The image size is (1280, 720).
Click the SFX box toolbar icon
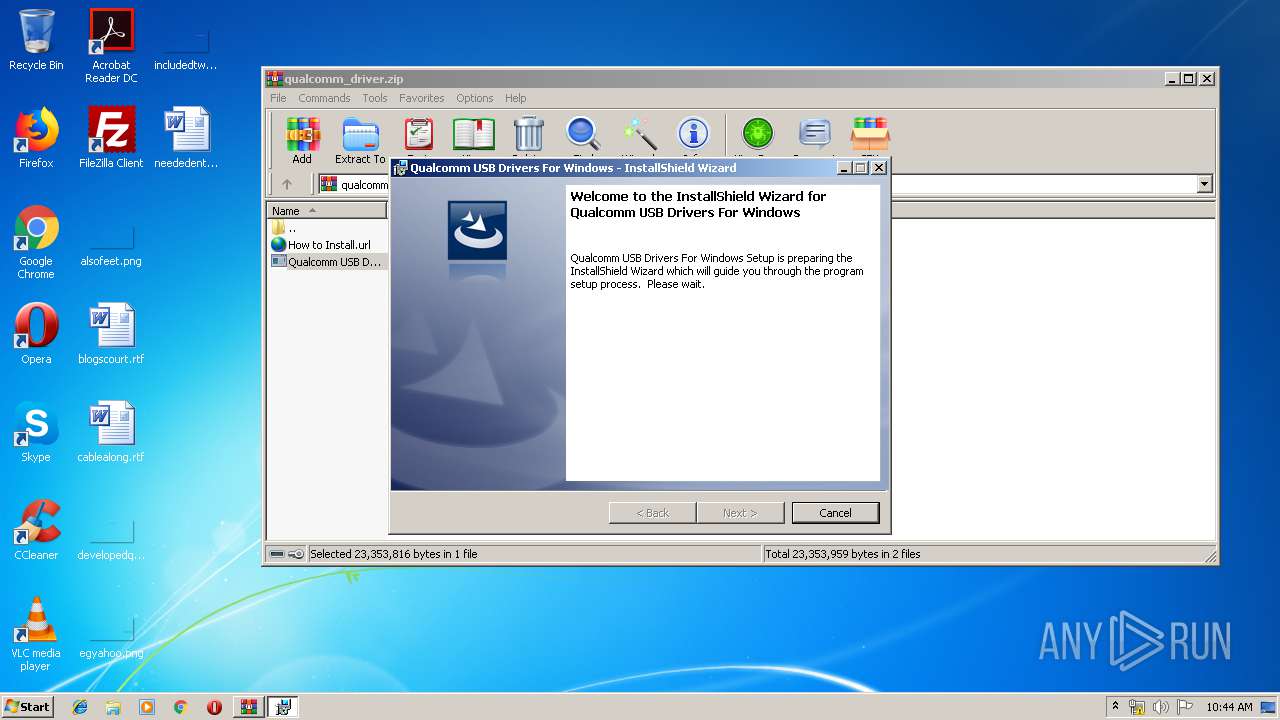click(870, 134)
